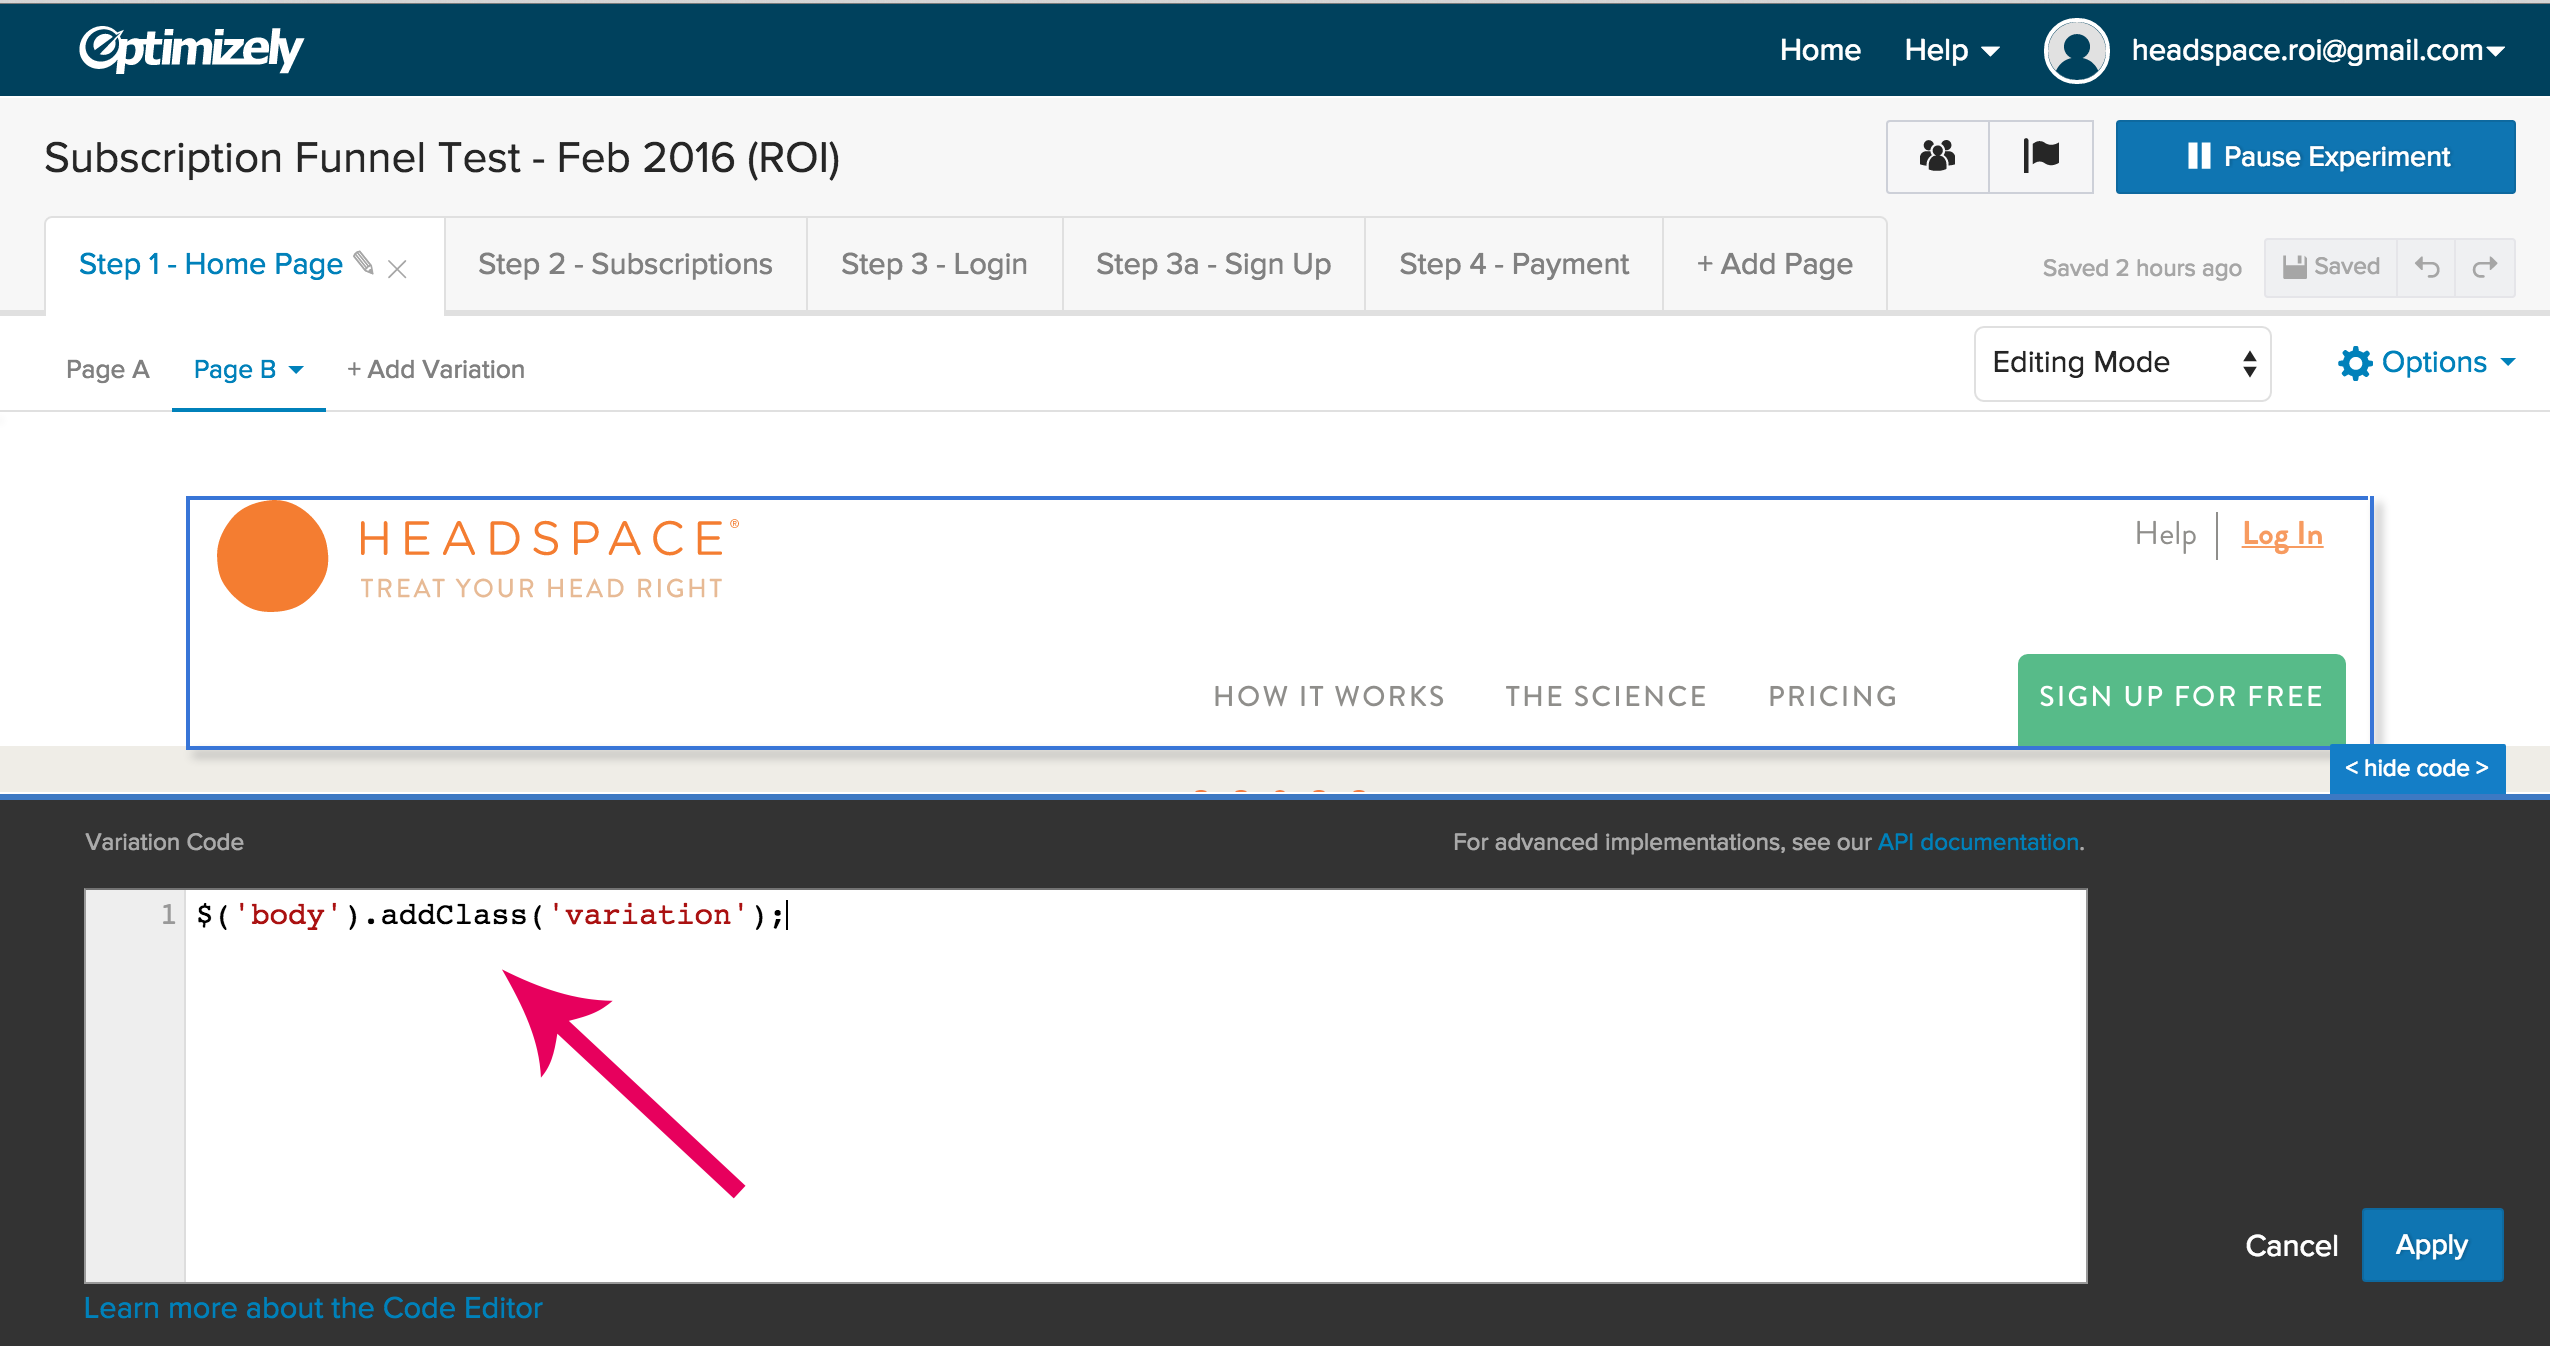
Task: Open the Editing Mode selector
Action: (x=2122, y=363)
